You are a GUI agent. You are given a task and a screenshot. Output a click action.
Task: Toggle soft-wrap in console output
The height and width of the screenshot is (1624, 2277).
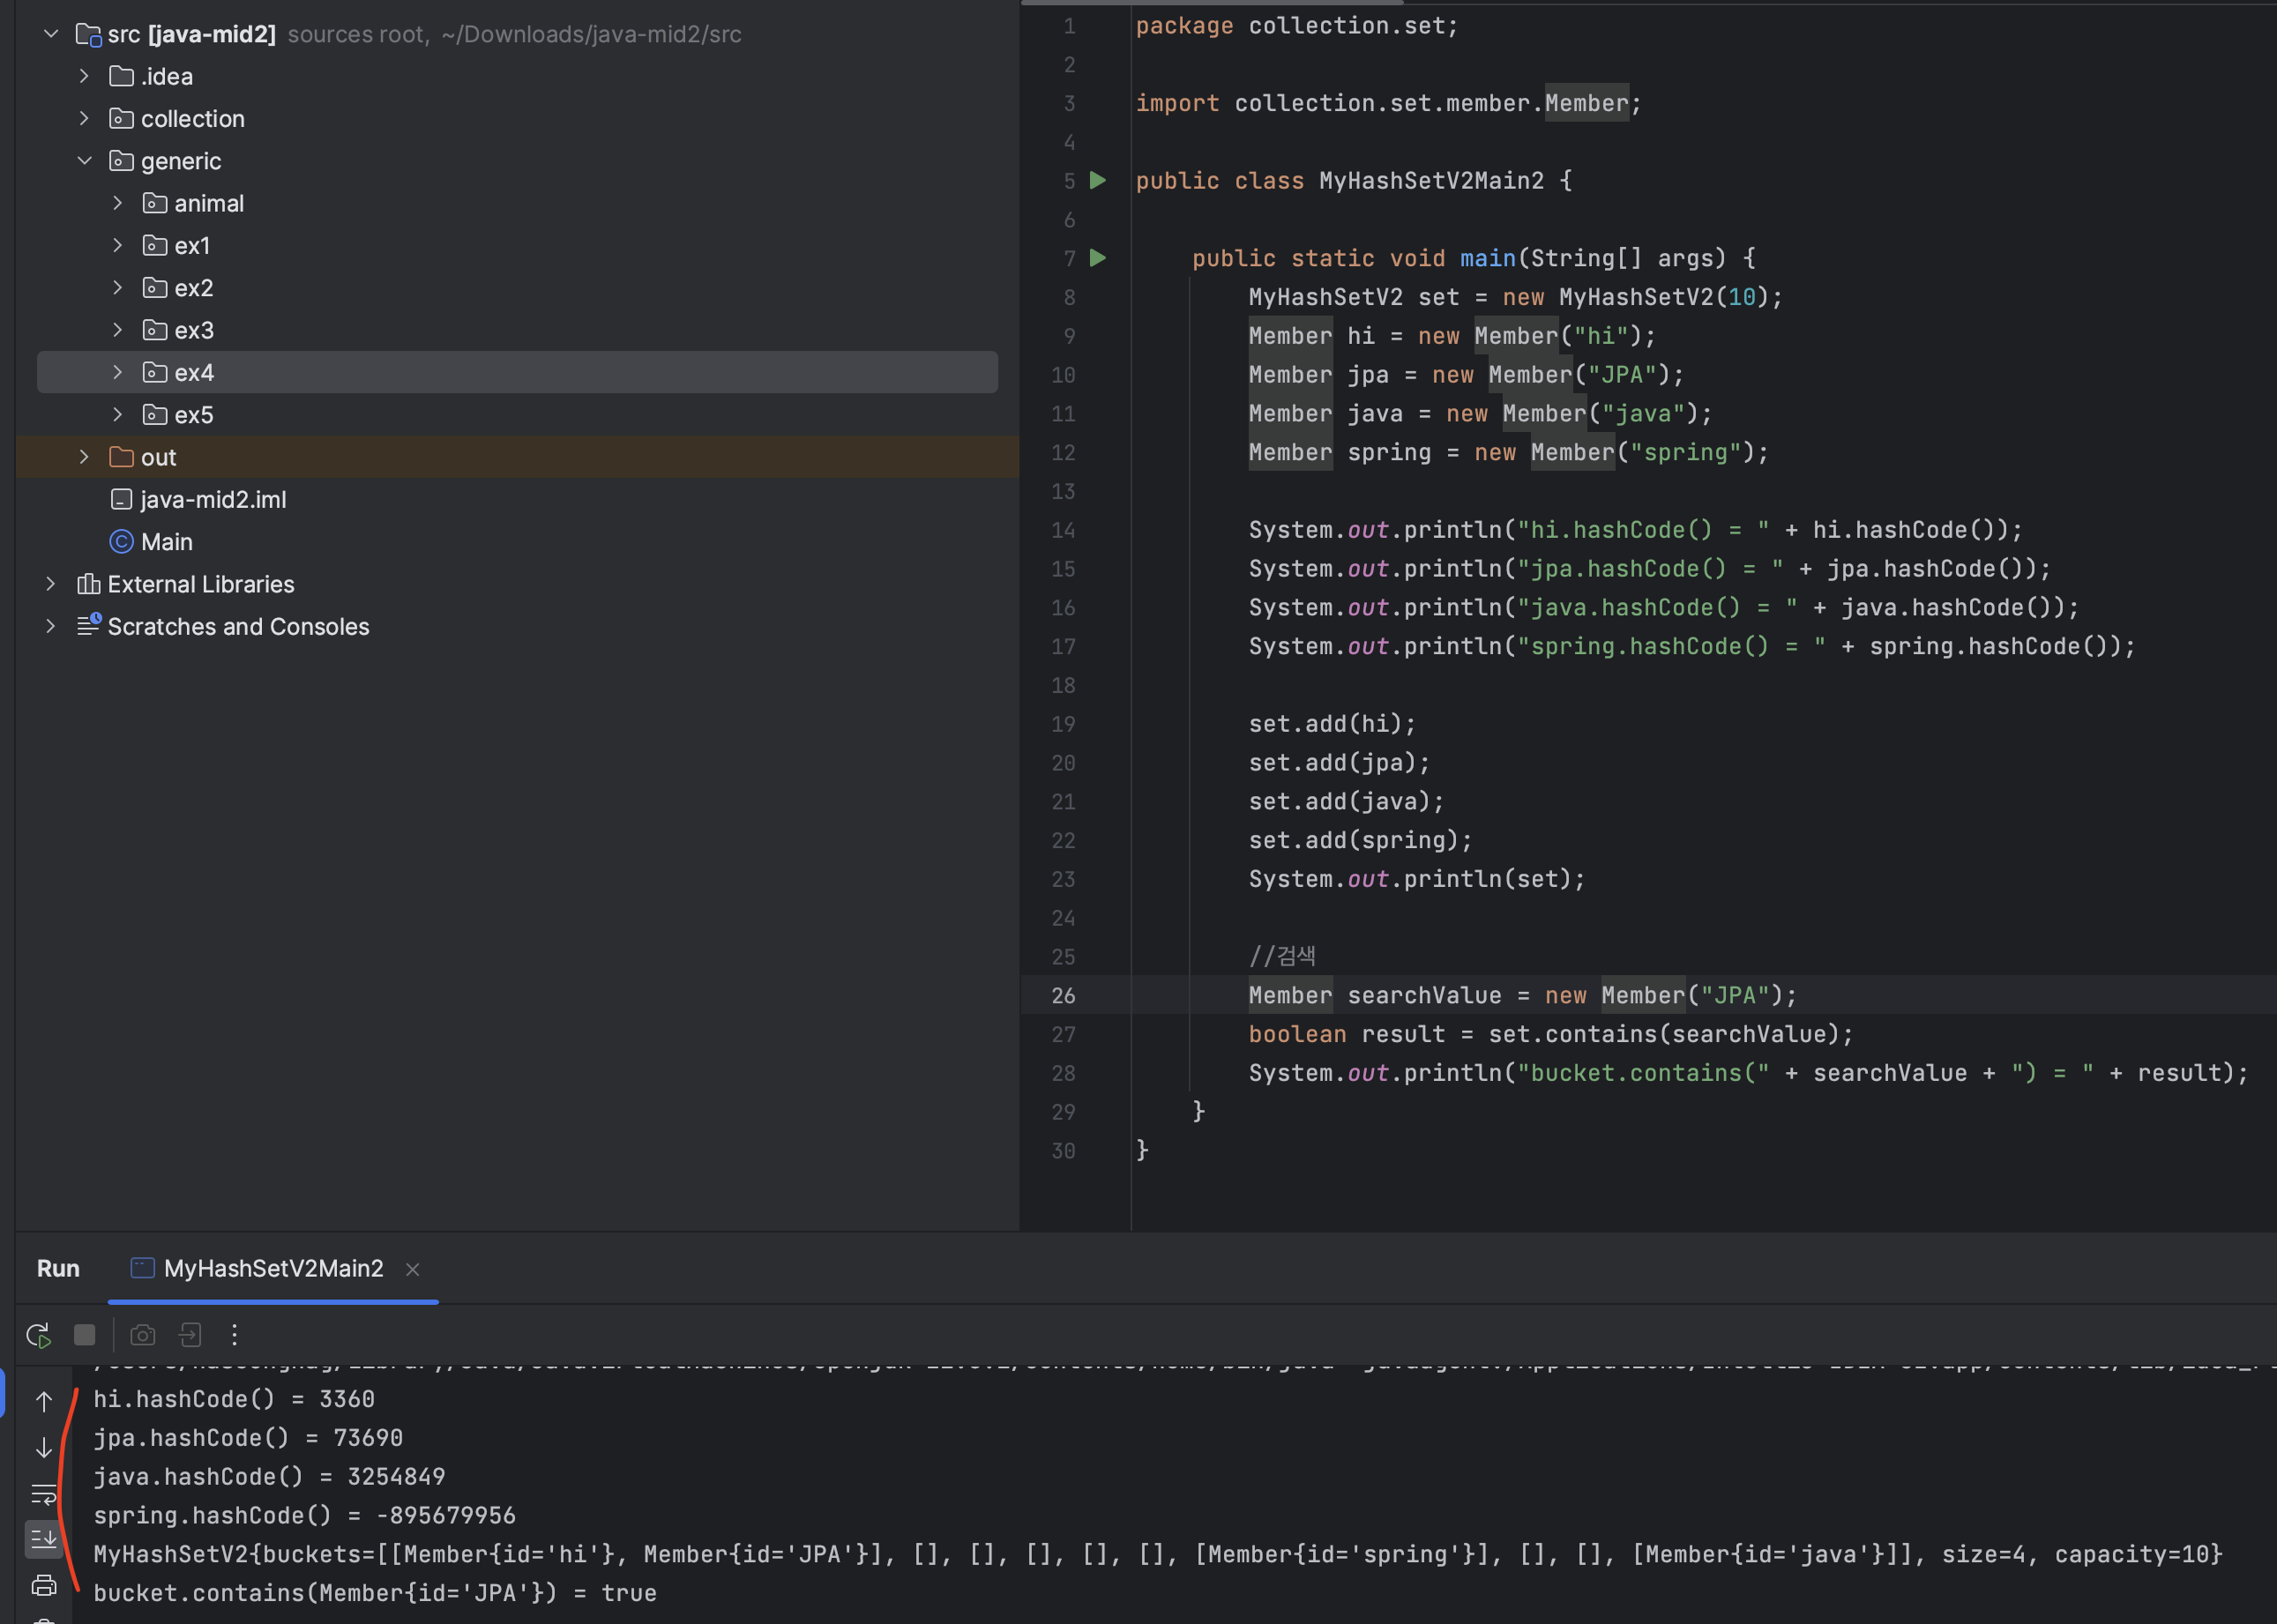pos(44,1494)
